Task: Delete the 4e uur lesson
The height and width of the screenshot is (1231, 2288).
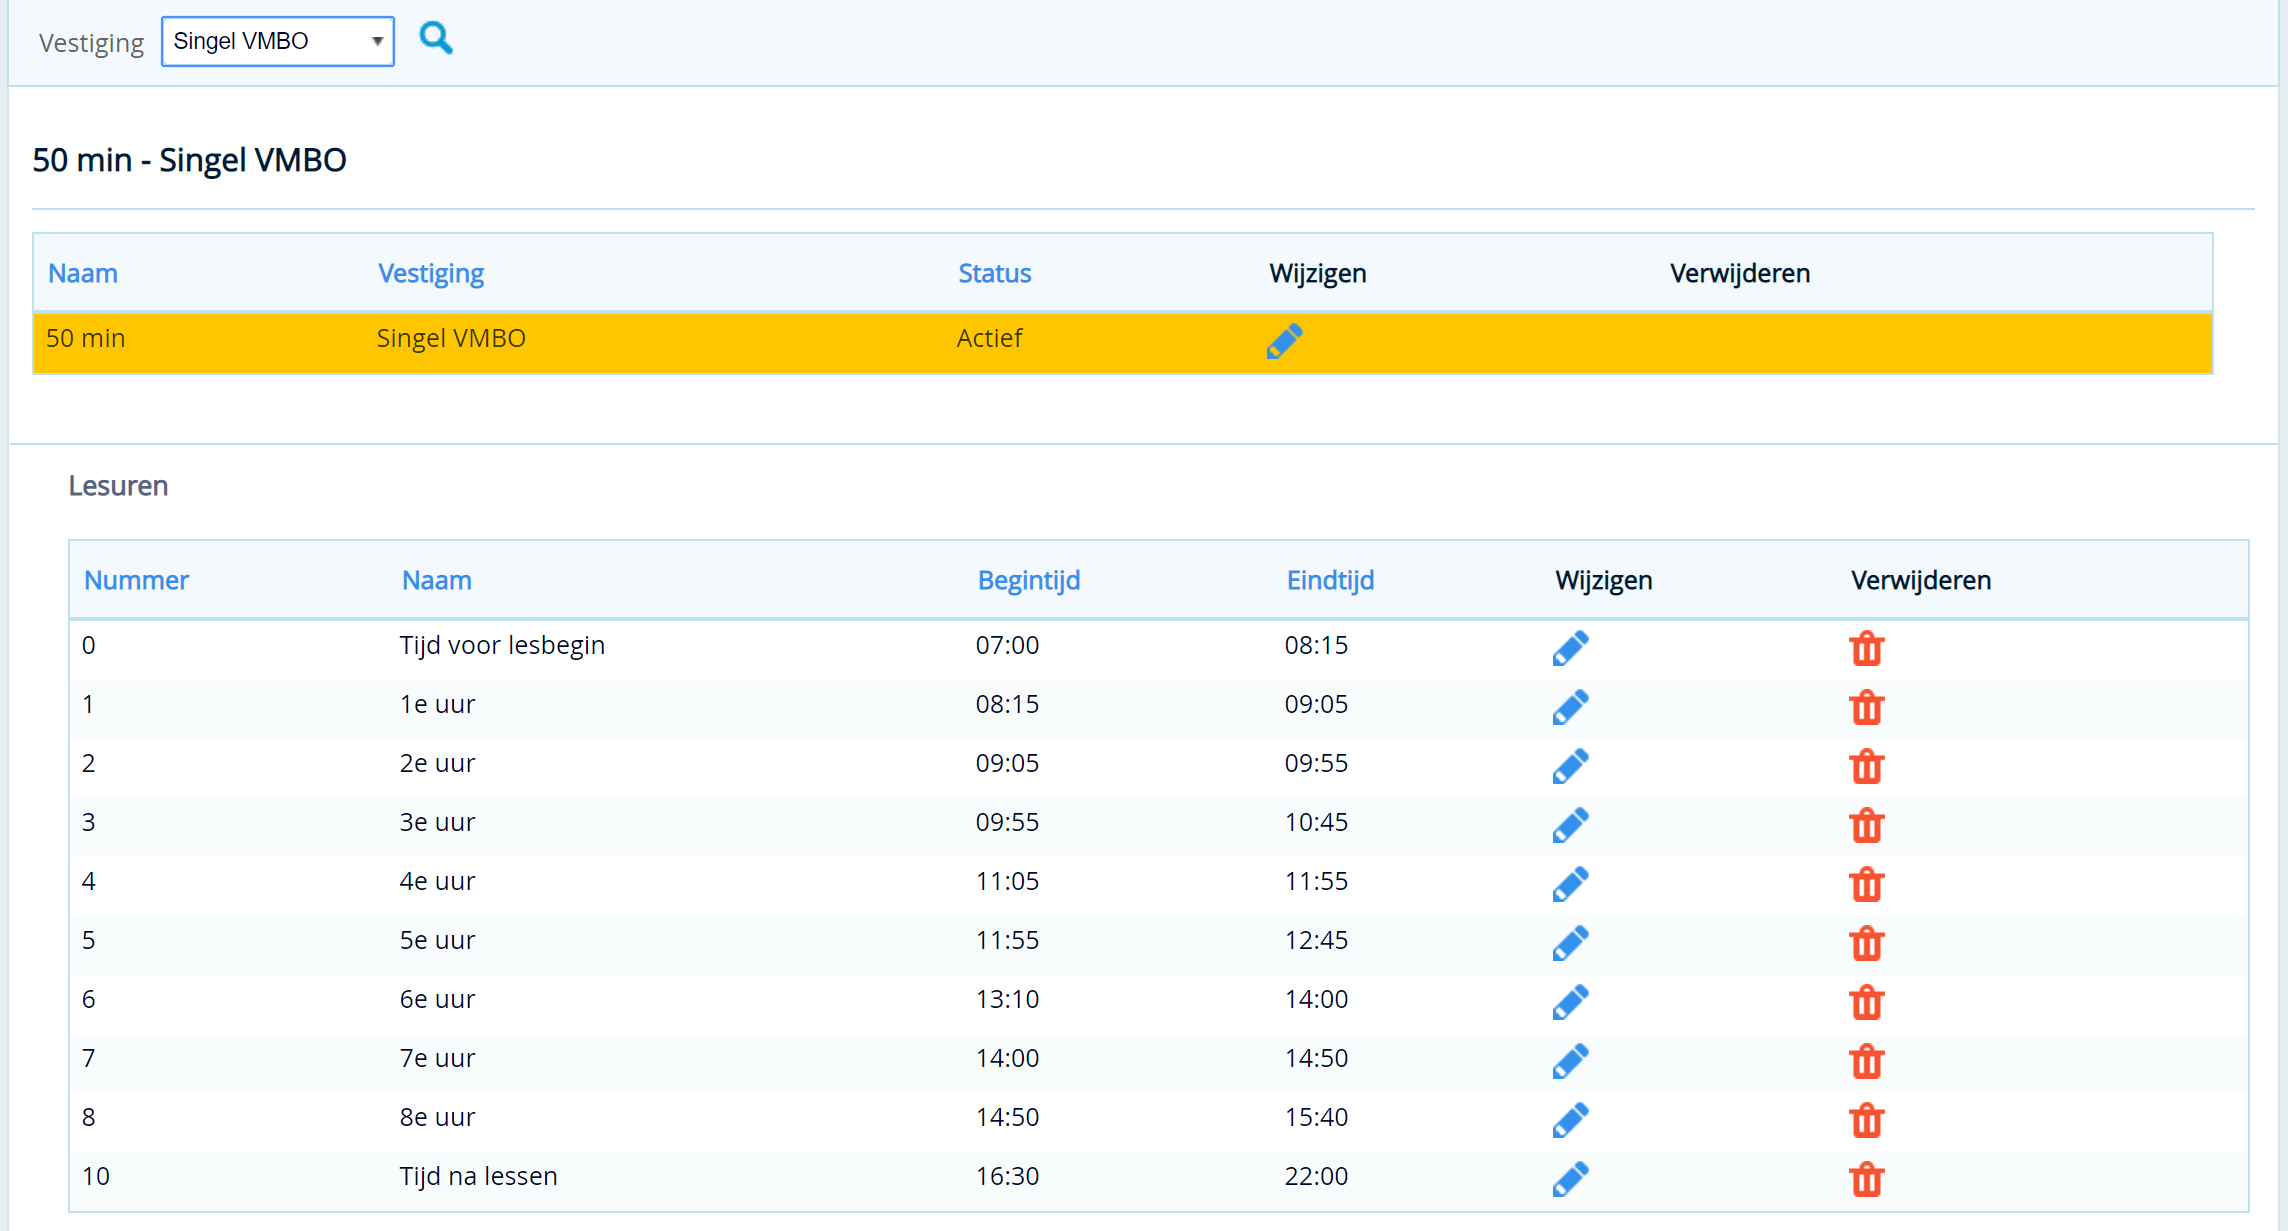Action: (x=1866, y=885)
